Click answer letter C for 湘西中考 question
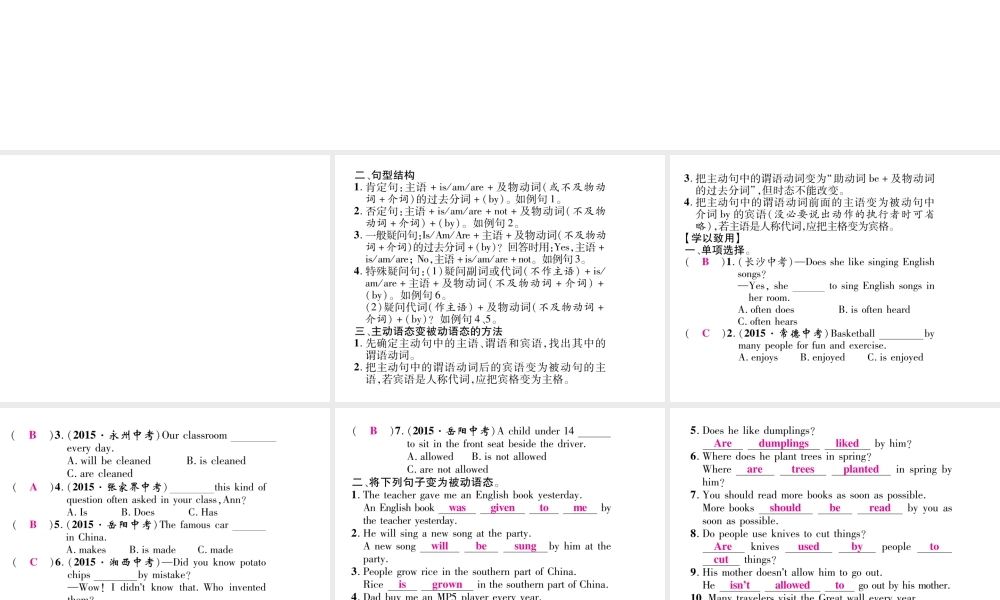This screenshot has height=600, width=1000. [33, 562]
